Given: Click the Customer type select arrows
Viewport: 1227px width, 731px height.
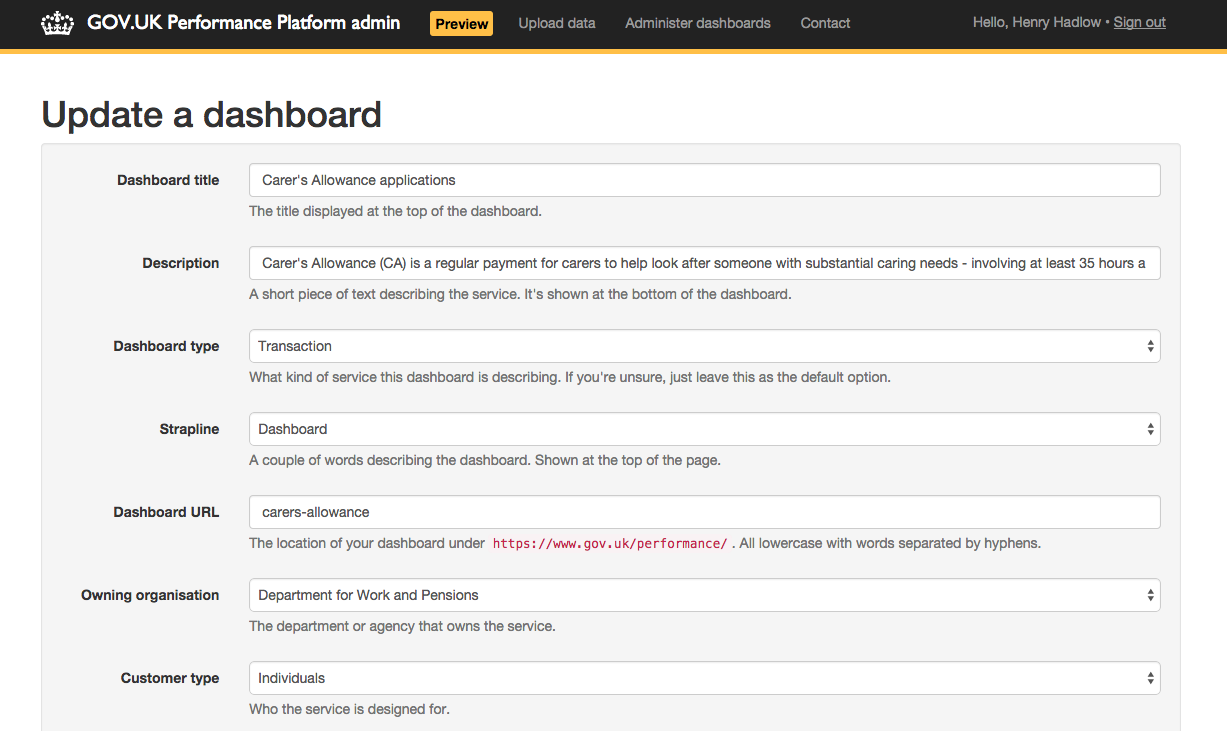Looking at the screenshot, I should (x=1151, y=677).
